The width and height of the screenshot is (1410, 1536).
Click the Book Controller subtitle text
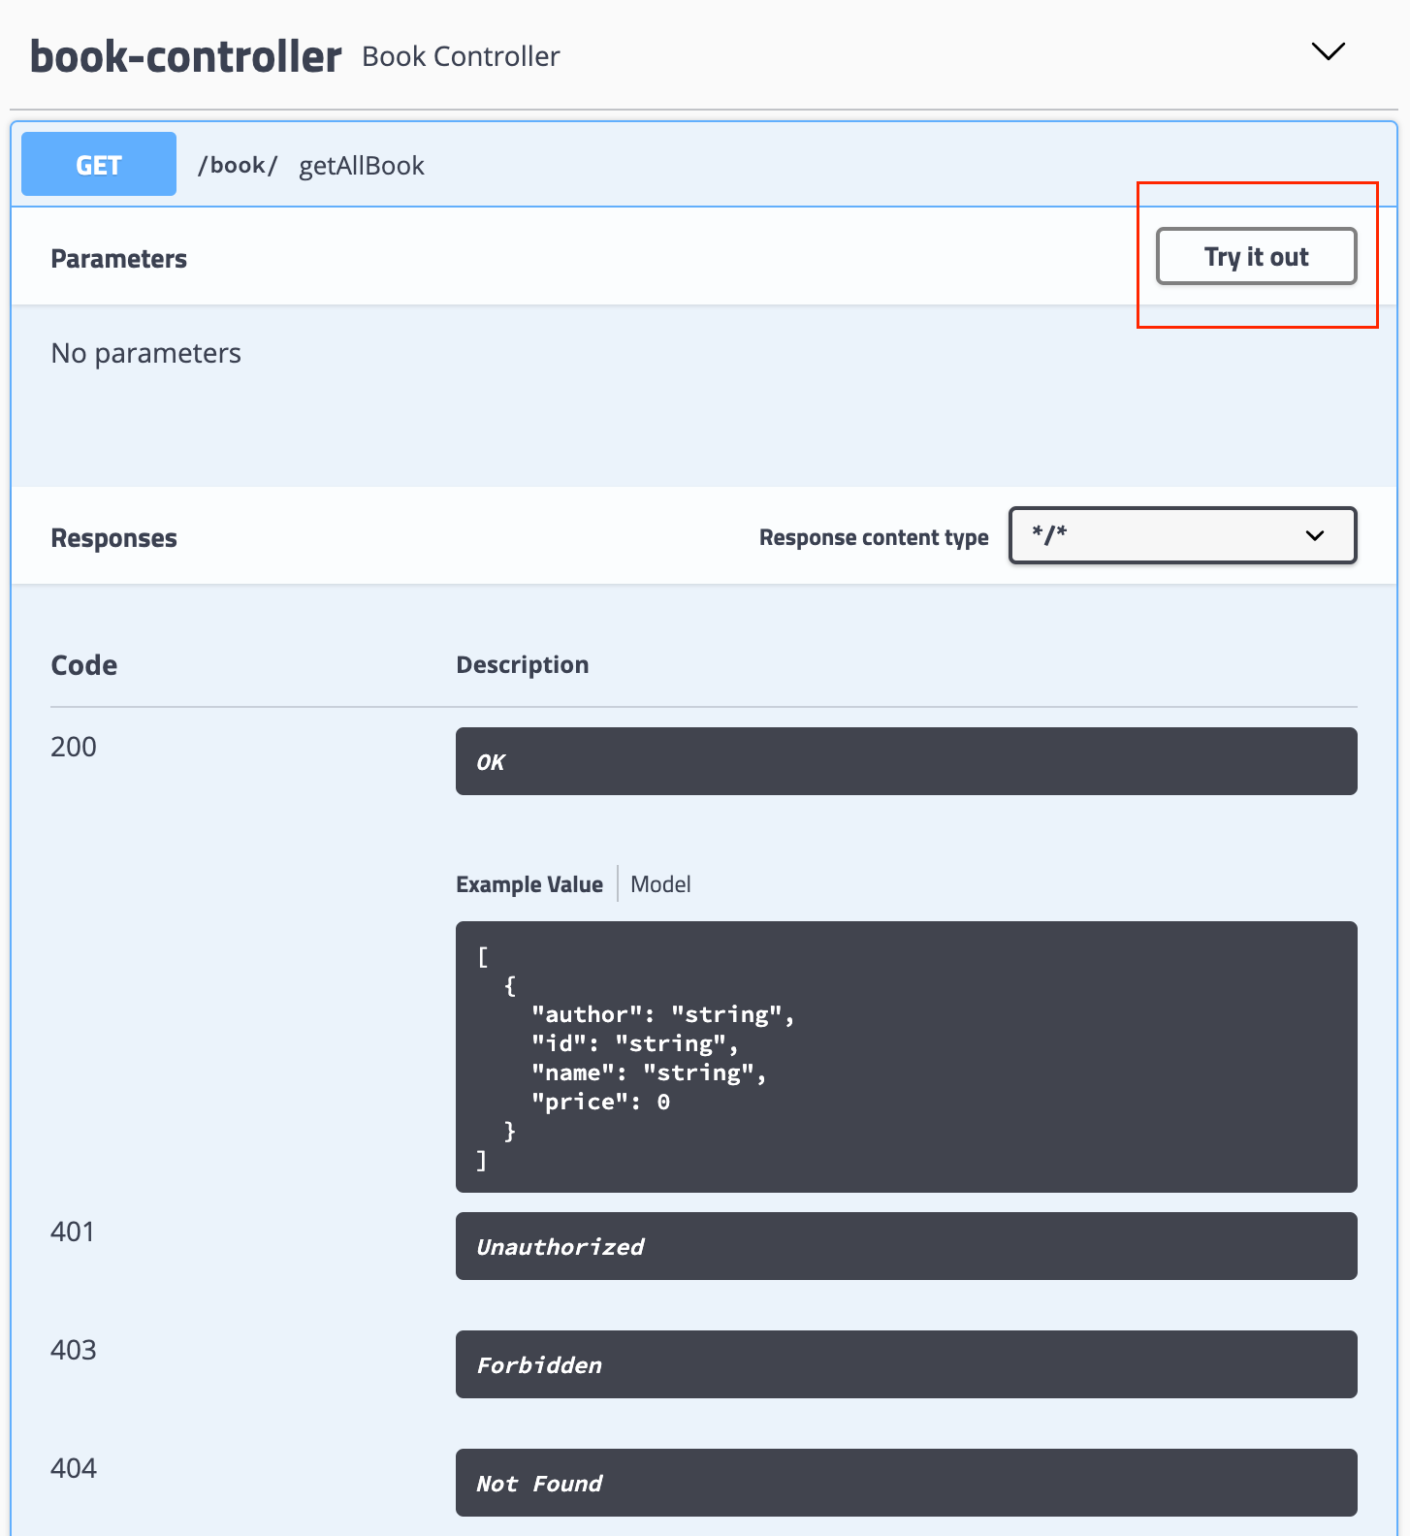pyautogui.click(x=460, y=56)
